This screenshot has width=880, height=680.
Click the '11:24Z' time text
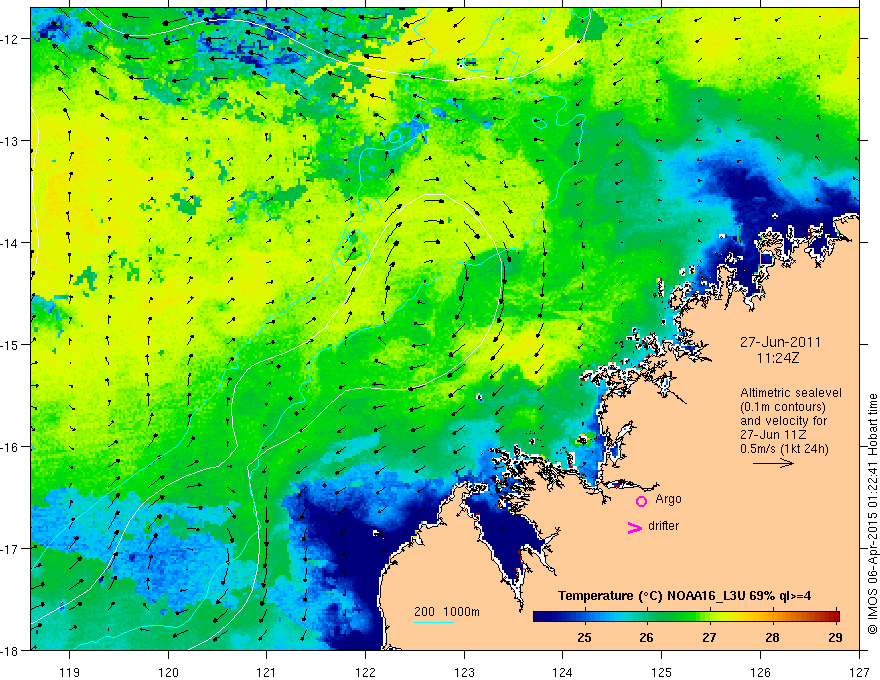[777, 358]
